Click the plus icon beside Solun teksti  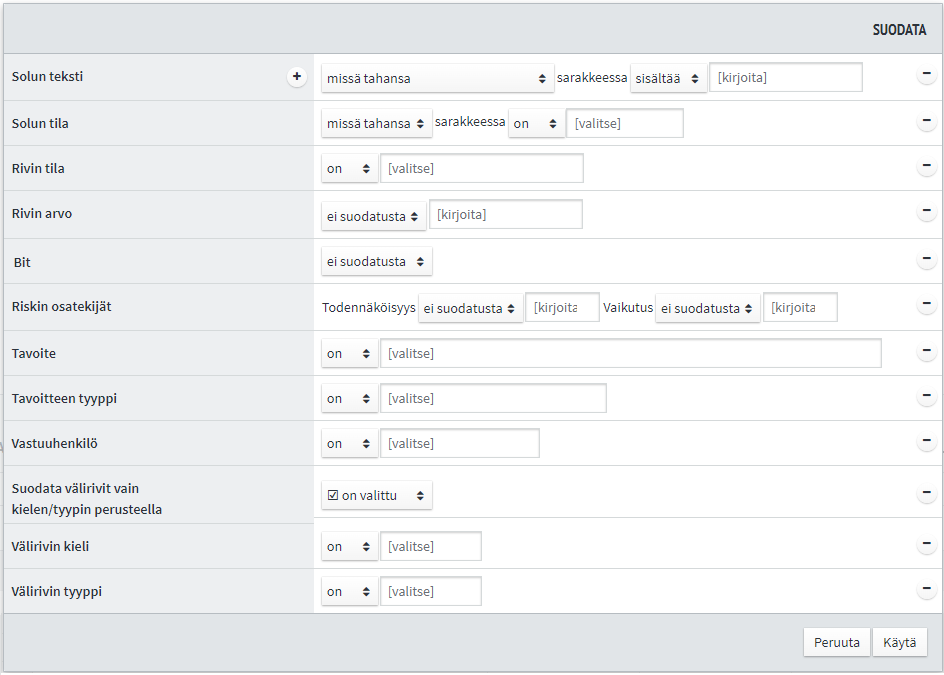297,77
